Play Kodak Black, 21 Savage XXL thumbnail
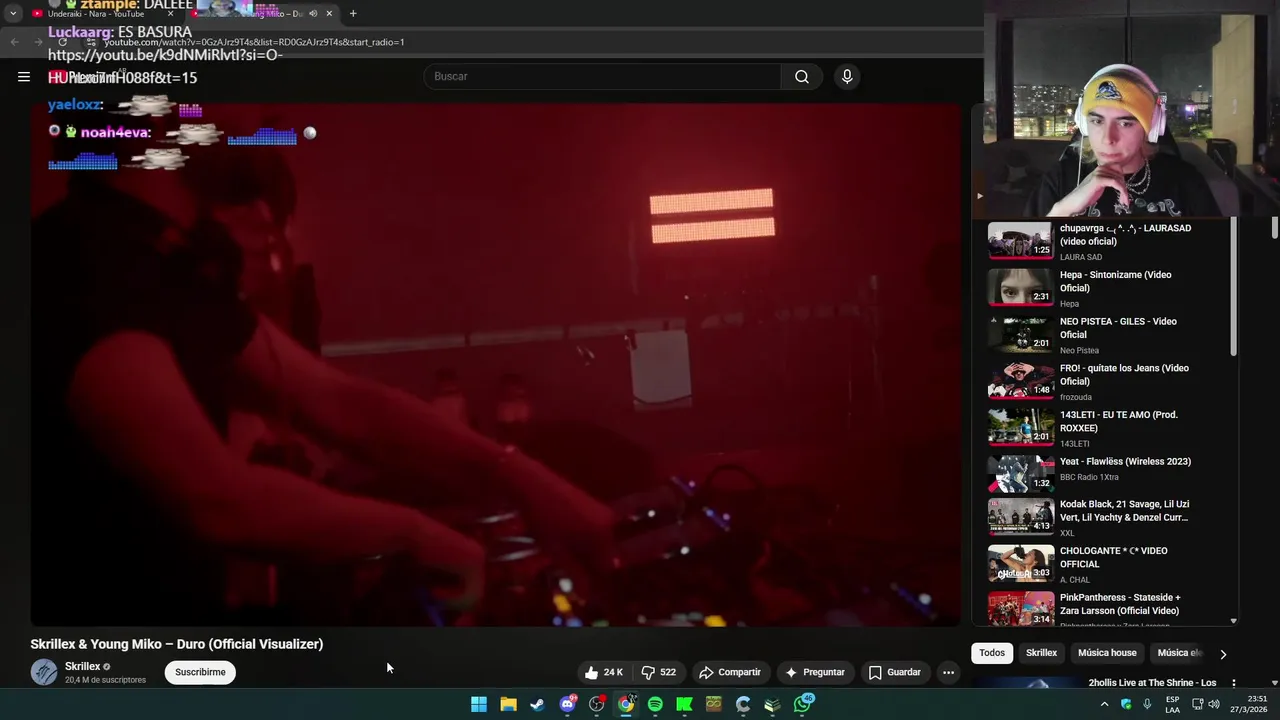This screenshot has width=1280, height=720. coord(1021,517)
